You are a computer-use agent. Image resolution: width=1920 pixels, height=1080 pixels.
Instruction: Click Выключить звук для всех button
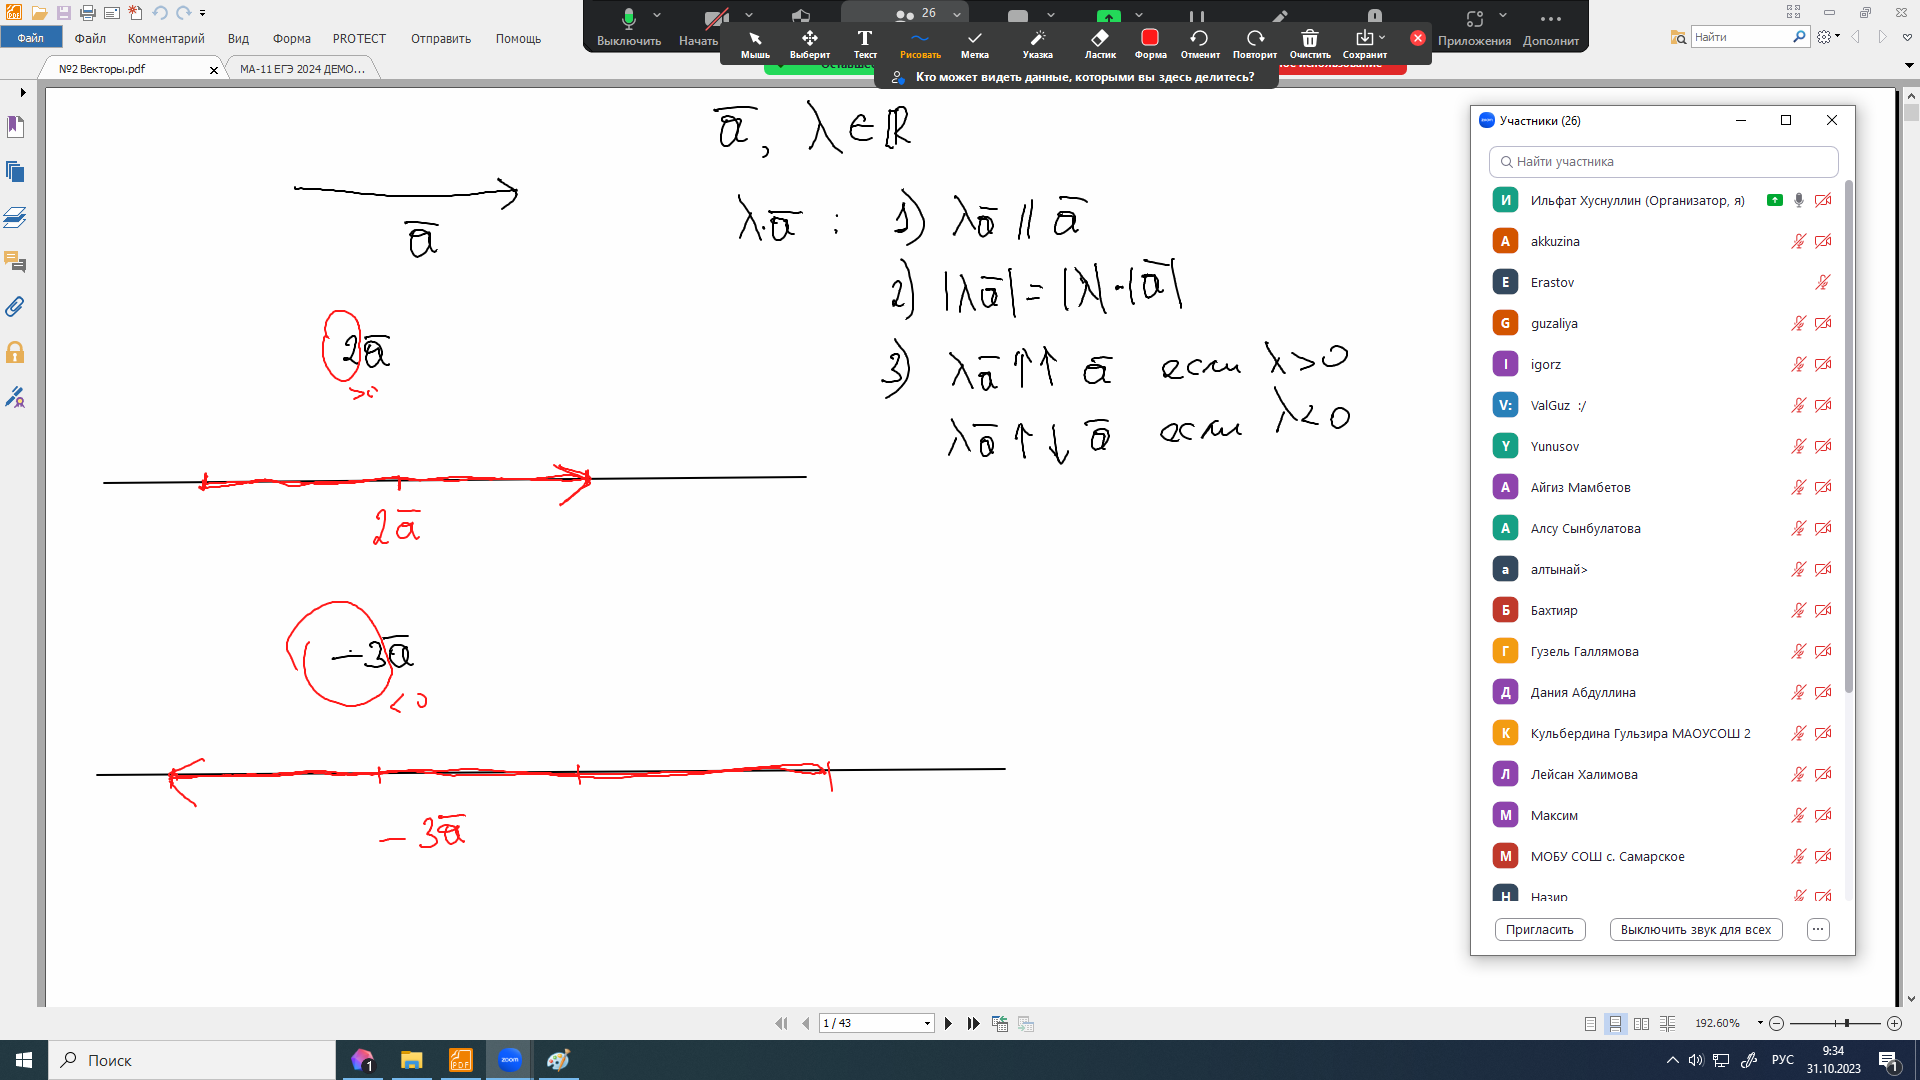point(1695,929)
